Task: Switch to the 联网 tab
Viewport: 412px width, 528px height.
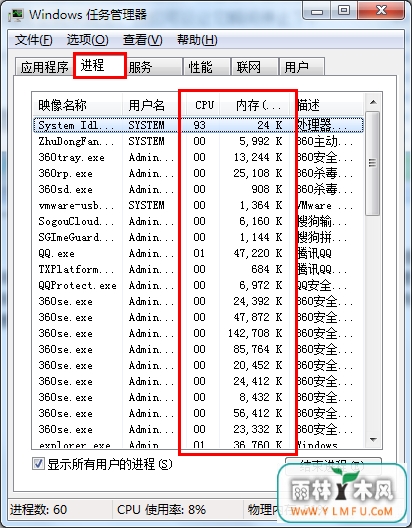Action: point(255,67)
